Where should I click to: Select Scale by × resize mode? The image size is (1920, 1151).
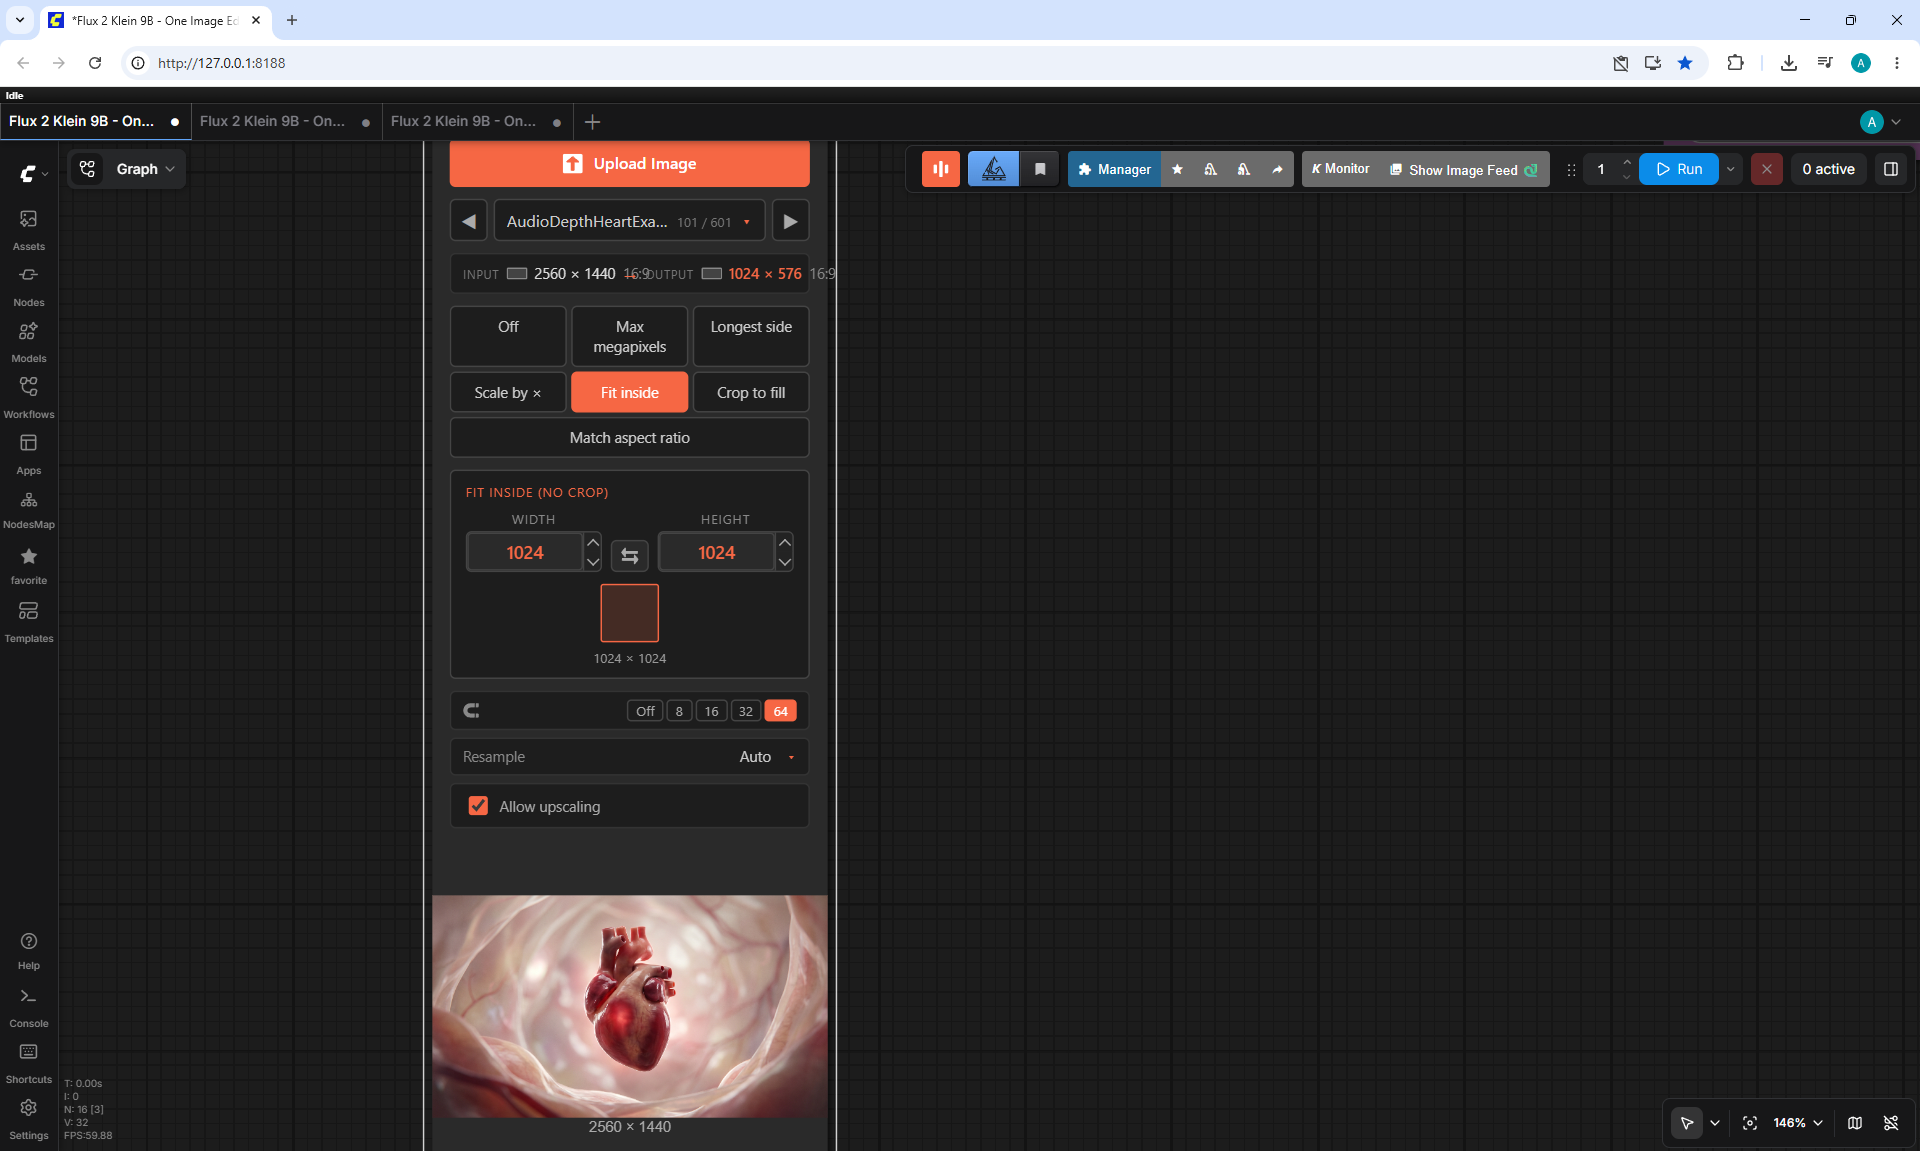click(508, 392)
